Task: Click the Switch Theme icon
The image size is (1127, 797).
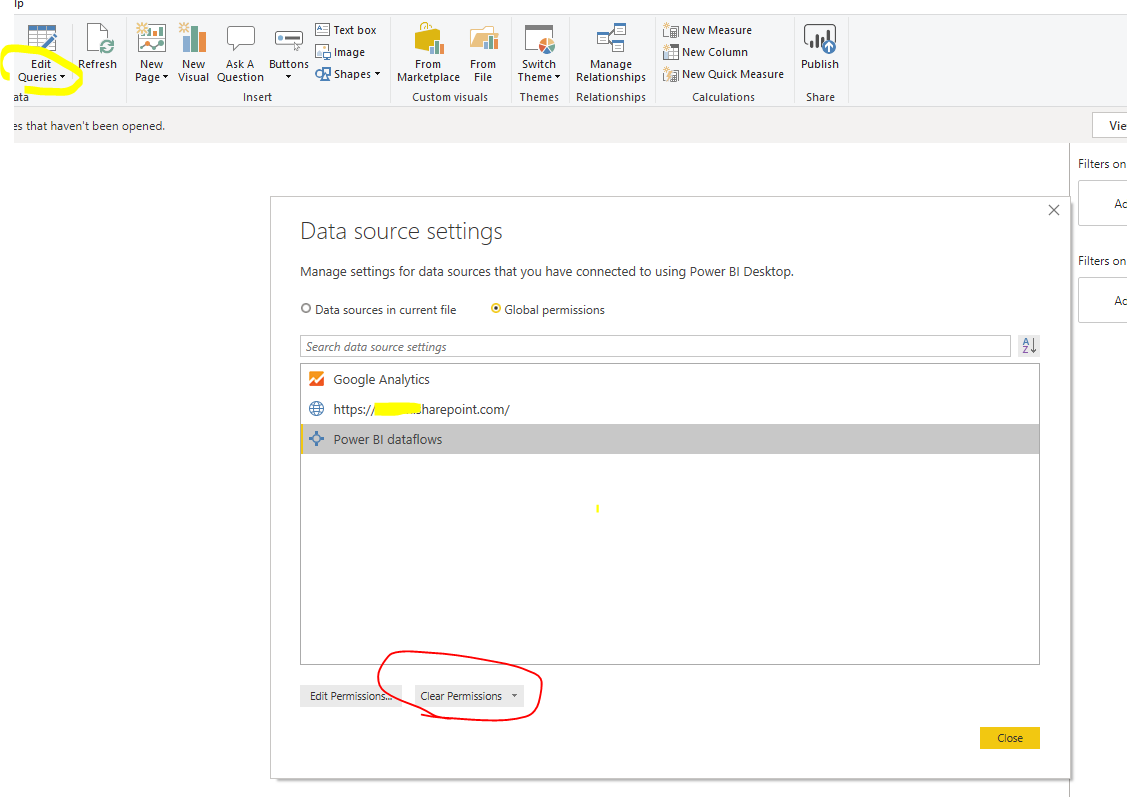Action: coord(539,40)
